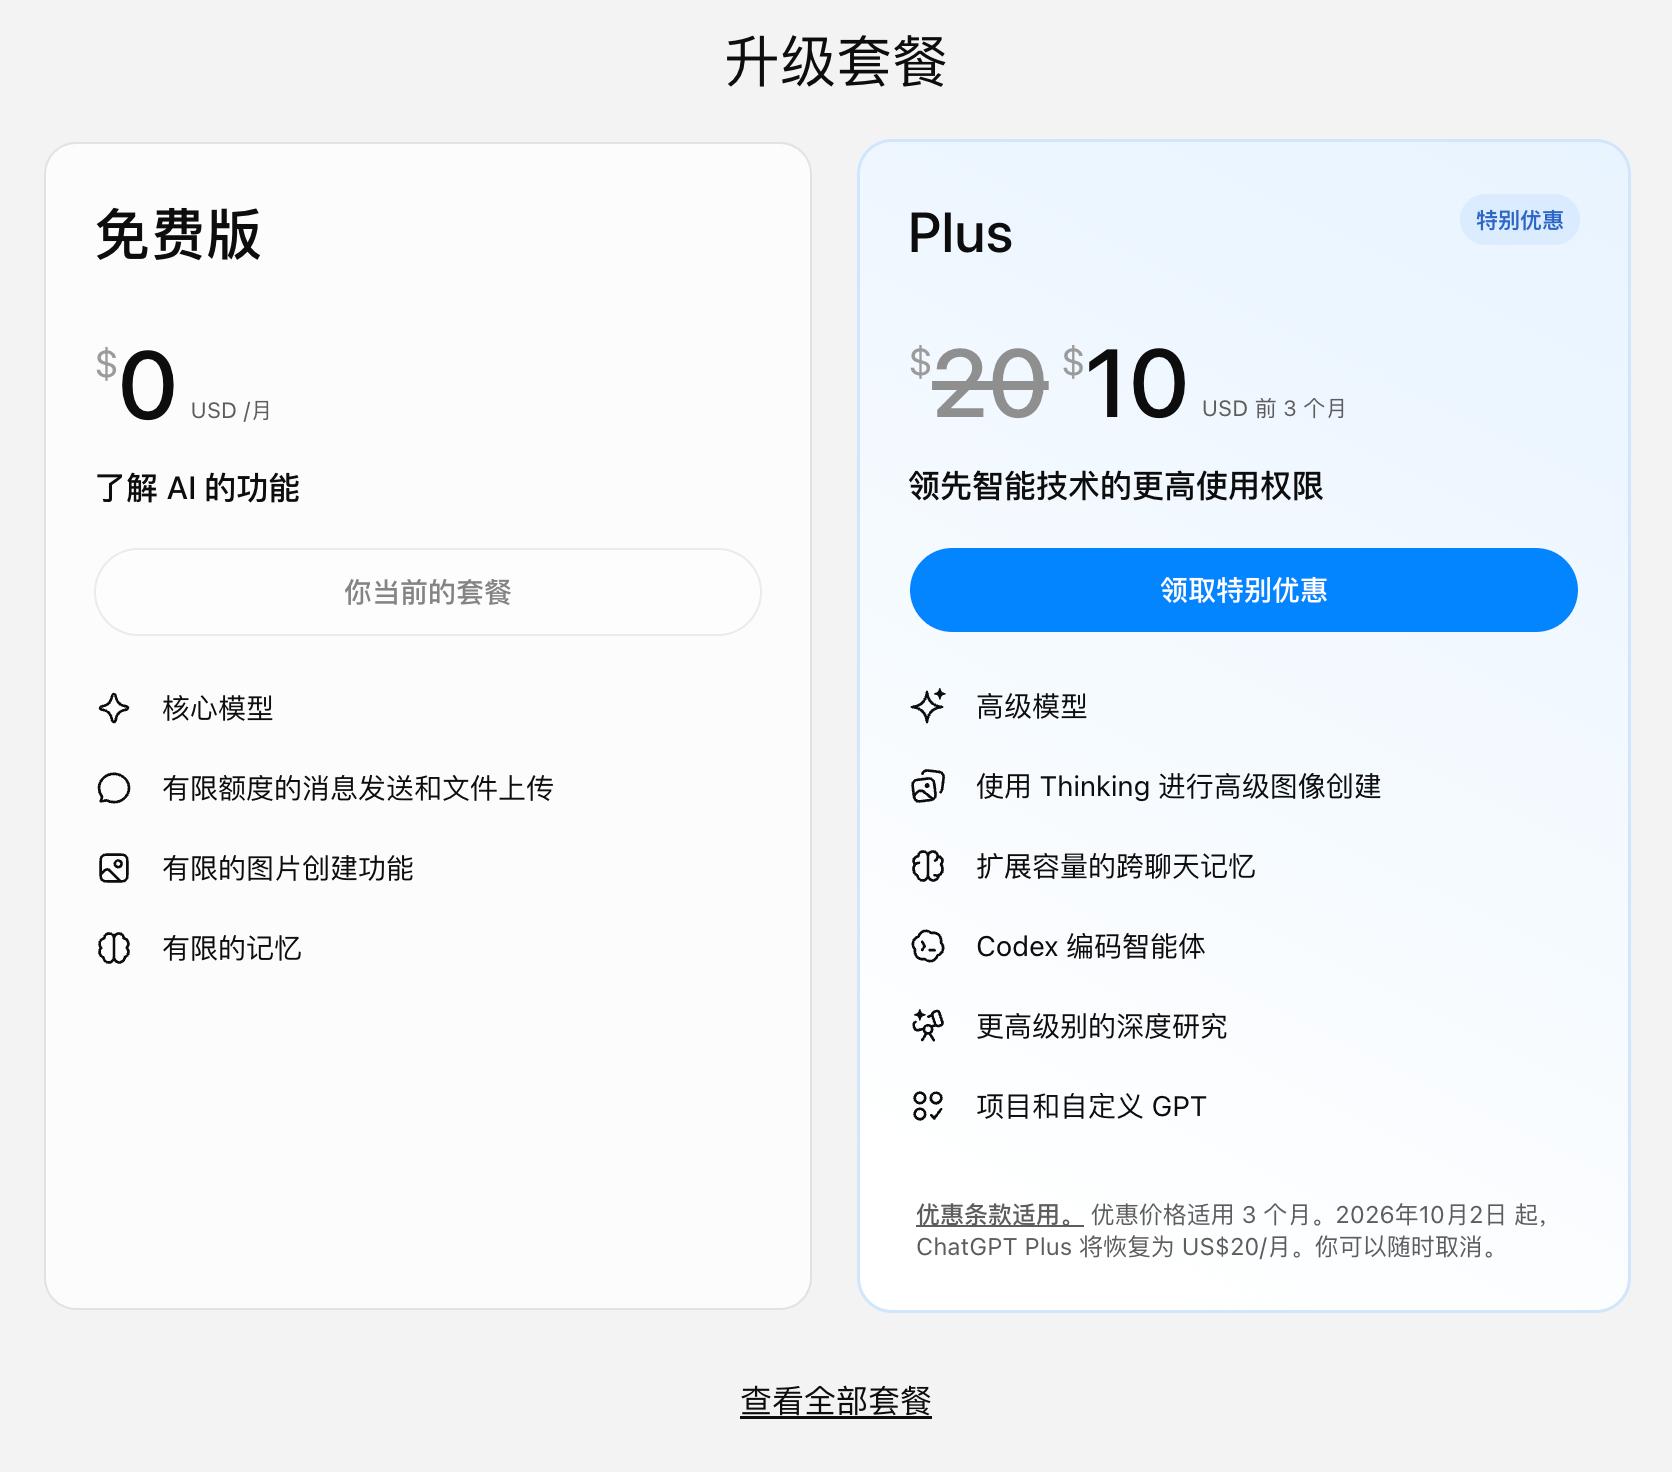Click the USD 前 3 个月 label
Screen dimensions: 1672x1472
(x=1274, y=409)
